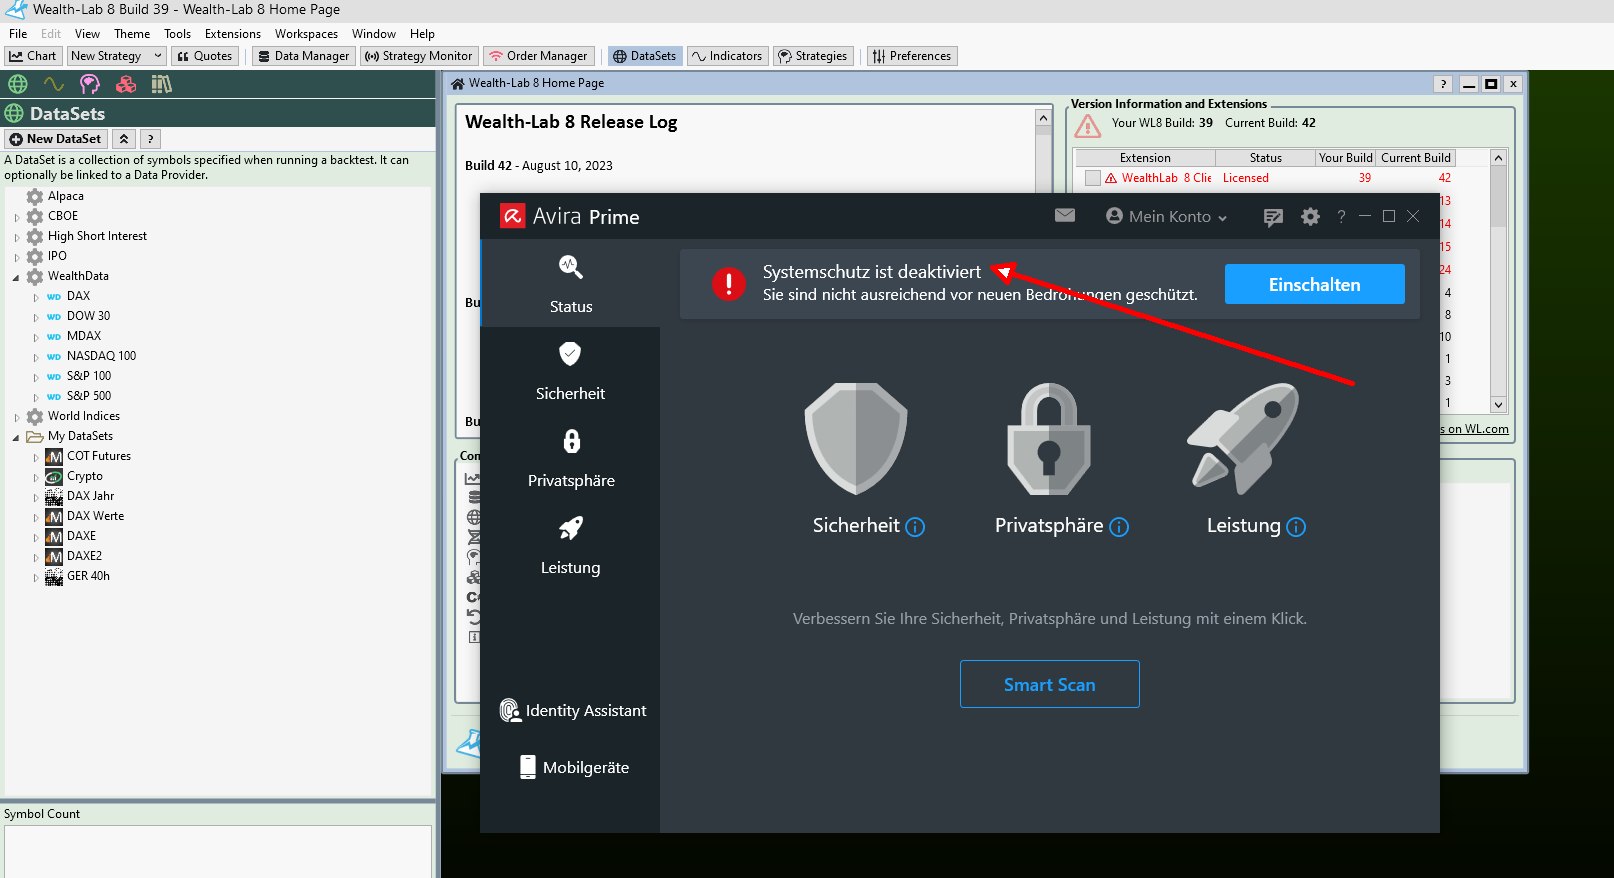Click the Home Page window help button
This screenshot has height=878, width=1614.
coord(1443,84)
